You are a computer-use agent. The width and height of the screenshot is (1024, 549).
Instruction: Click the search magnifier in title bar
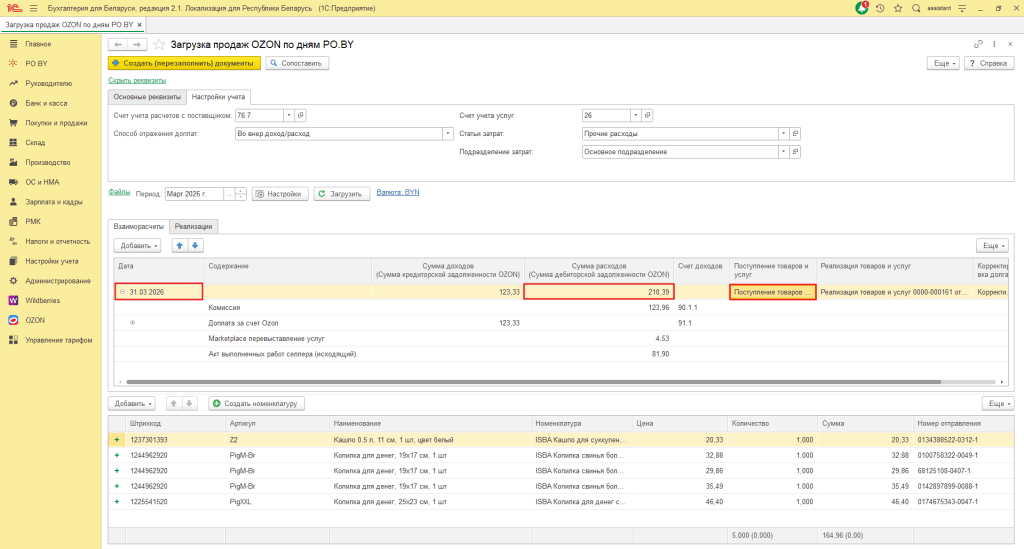[916, 8]
